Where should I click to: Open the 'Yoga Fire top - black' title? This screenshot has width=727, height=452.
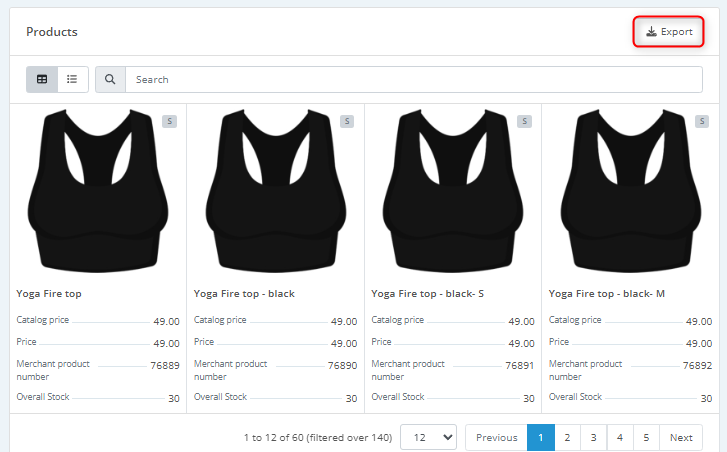pyautogui.click(x=244, y=294)
